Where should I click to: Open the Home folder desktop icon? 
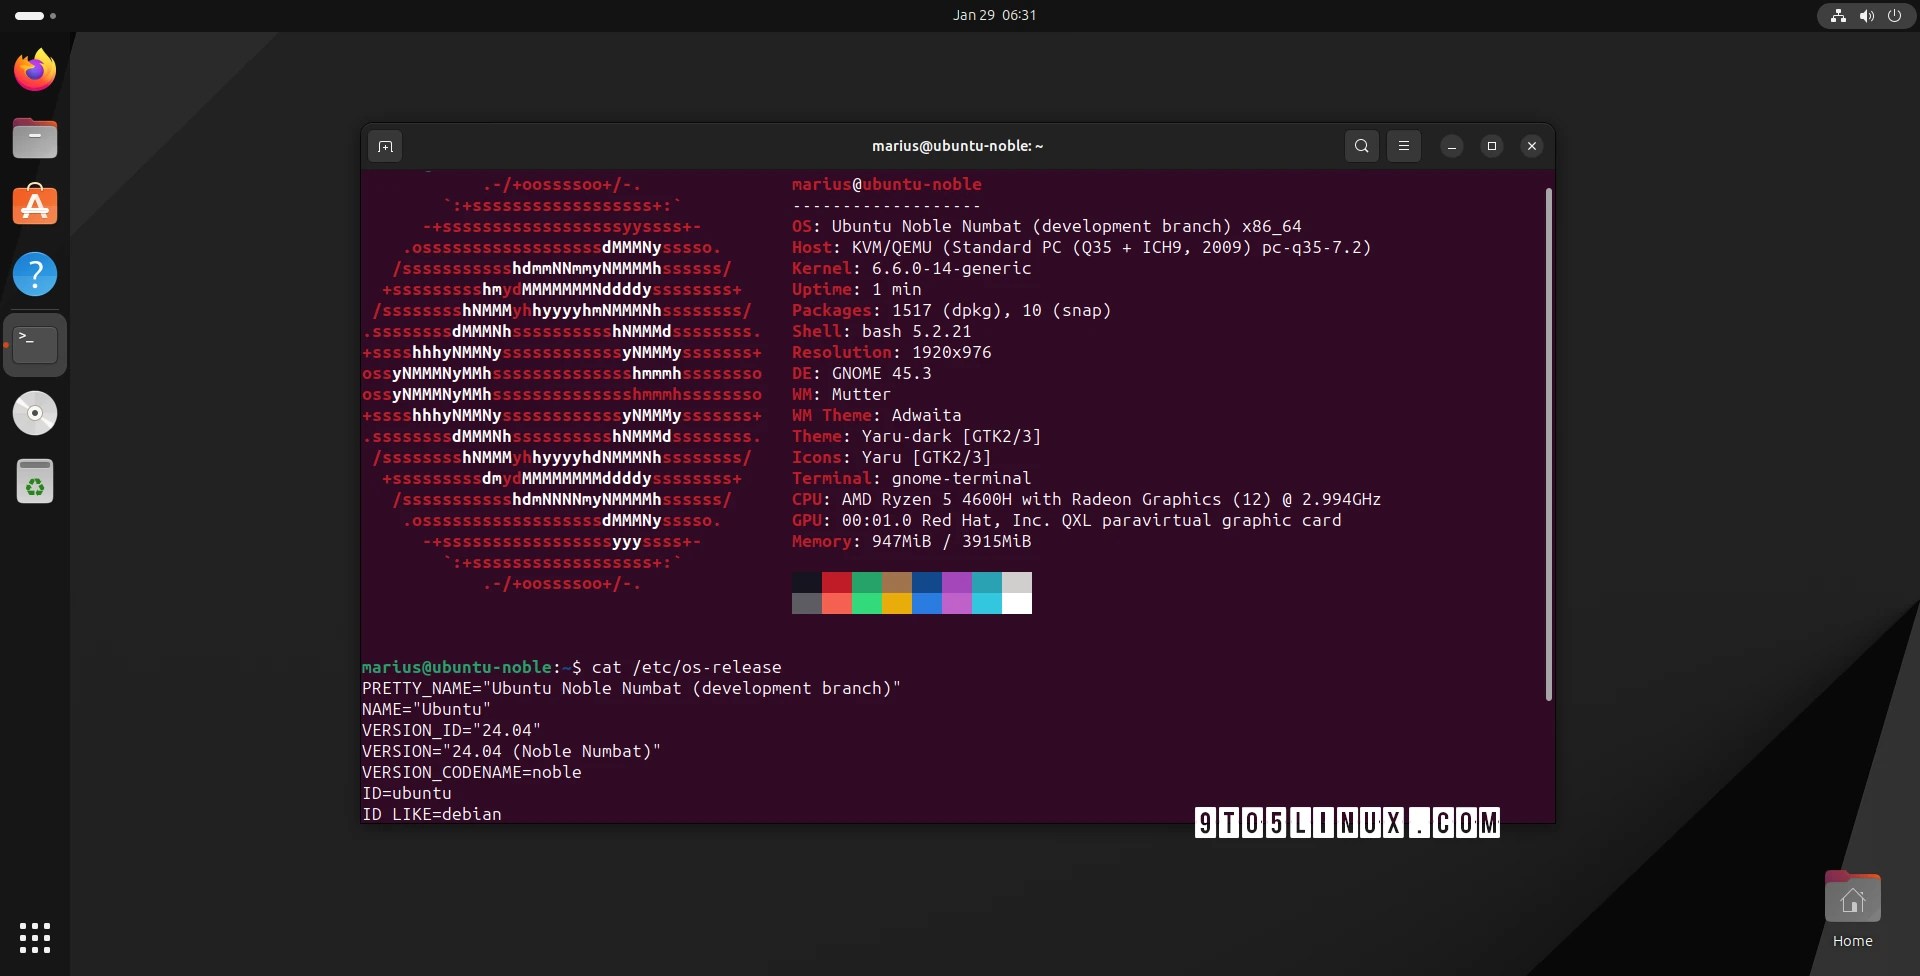click(1852, 910)
